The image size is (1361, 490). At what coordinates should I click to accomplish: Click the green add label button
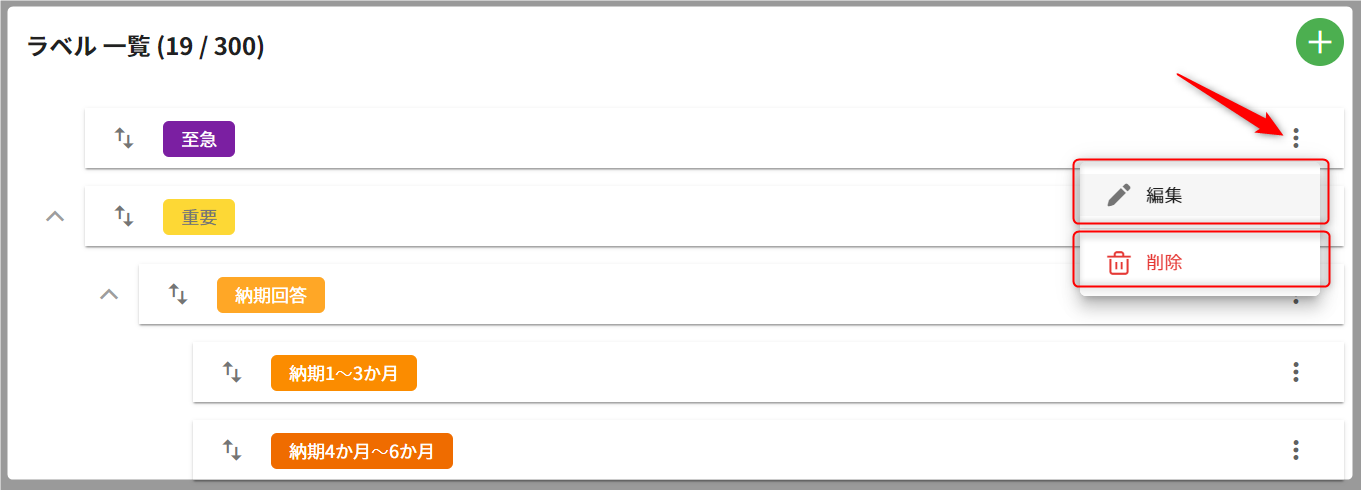[x=1321, y=43]
